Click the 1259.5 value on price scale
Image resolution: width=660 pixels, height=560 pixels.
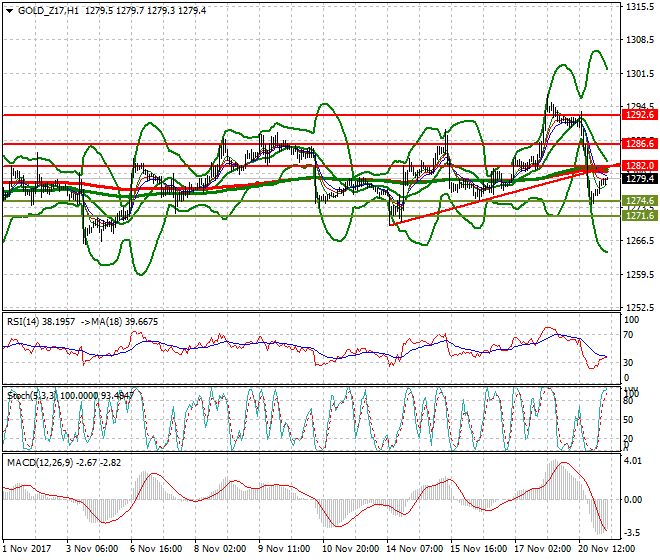638,274
